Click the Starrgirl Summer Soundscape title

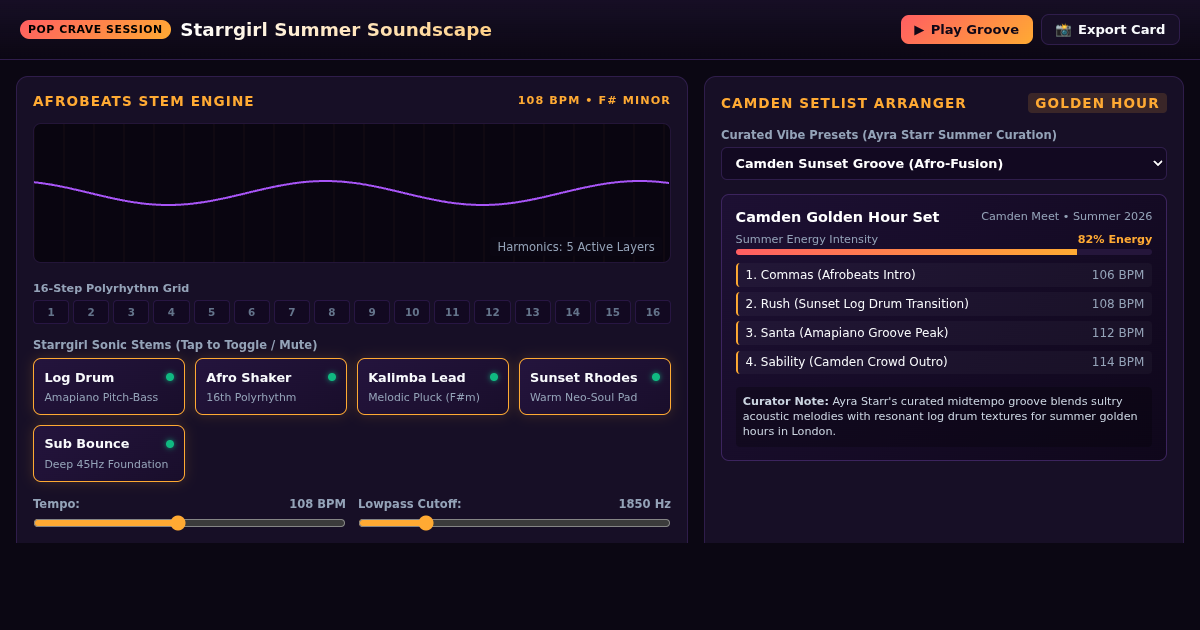(x=336, y=29)
